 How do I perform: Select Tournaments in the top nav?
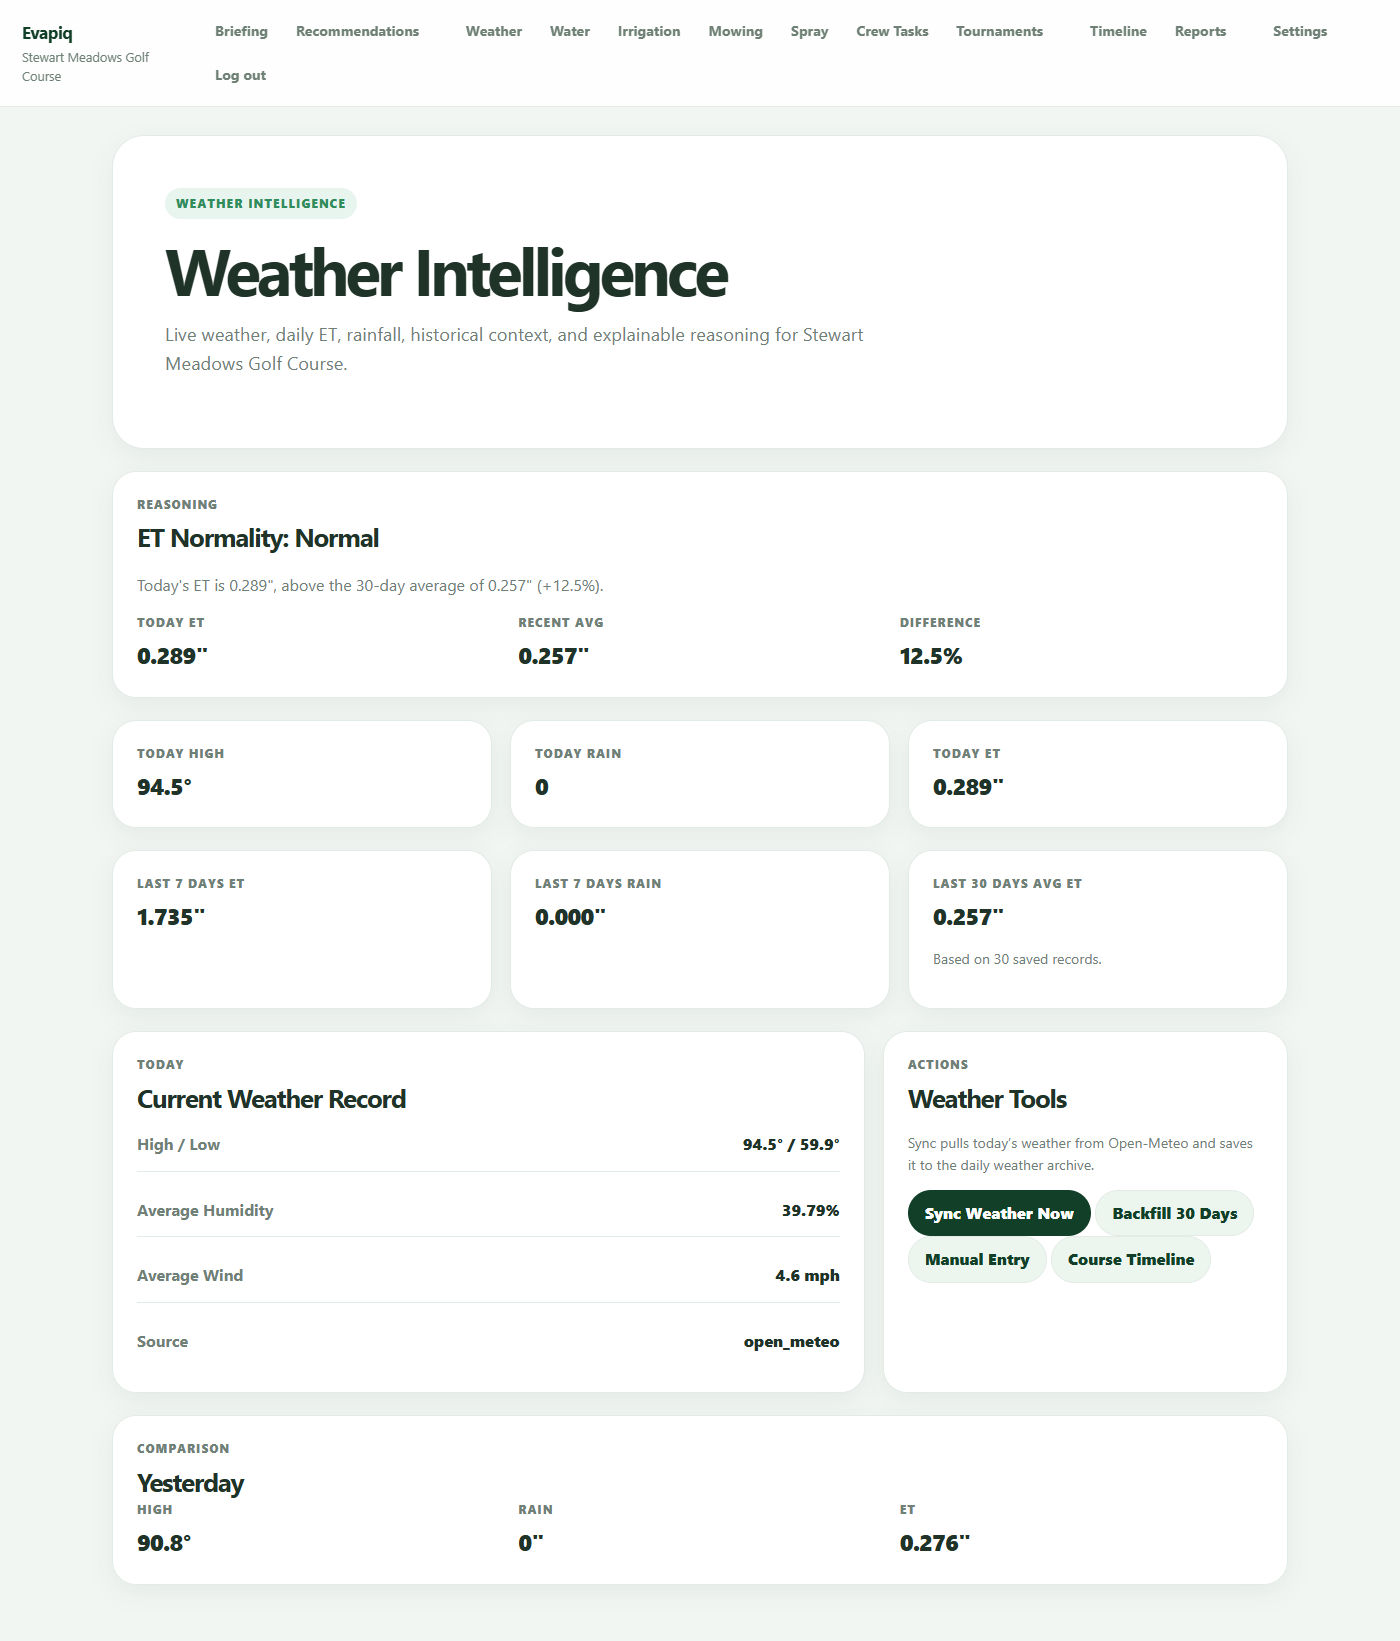coord(999,31)
